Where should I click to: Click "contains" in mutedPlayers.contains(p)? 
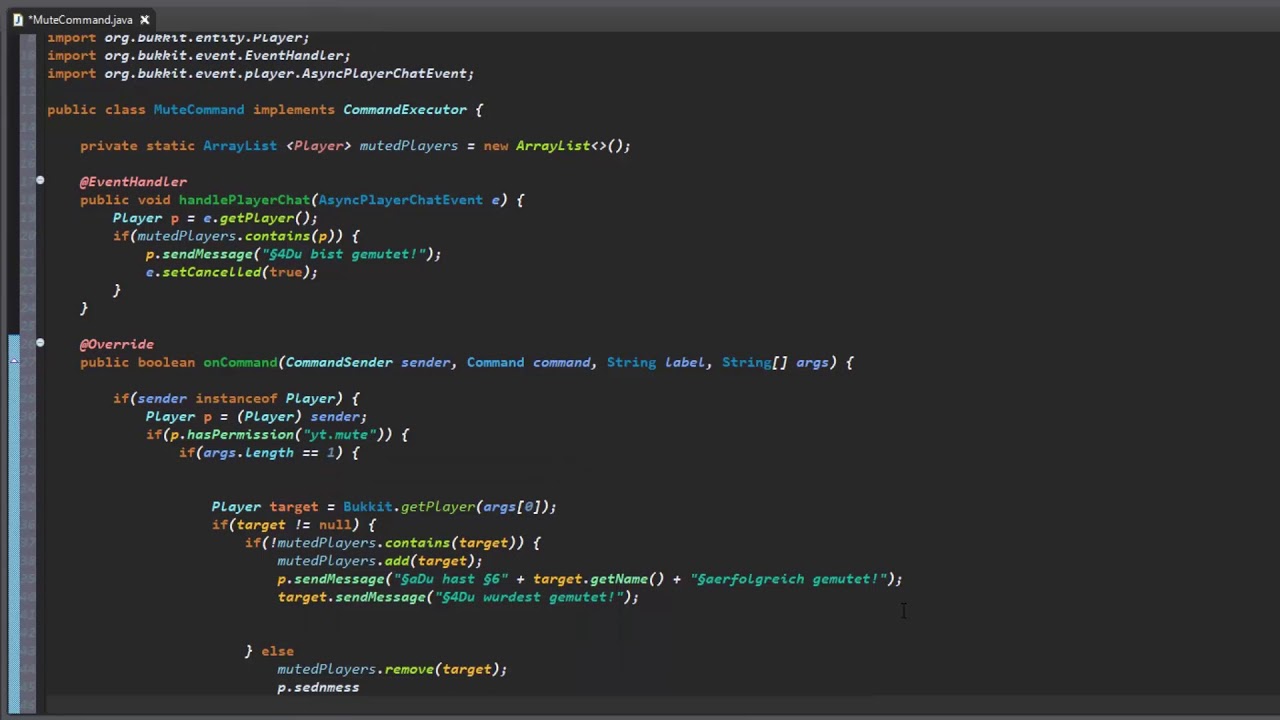[277, 236]
